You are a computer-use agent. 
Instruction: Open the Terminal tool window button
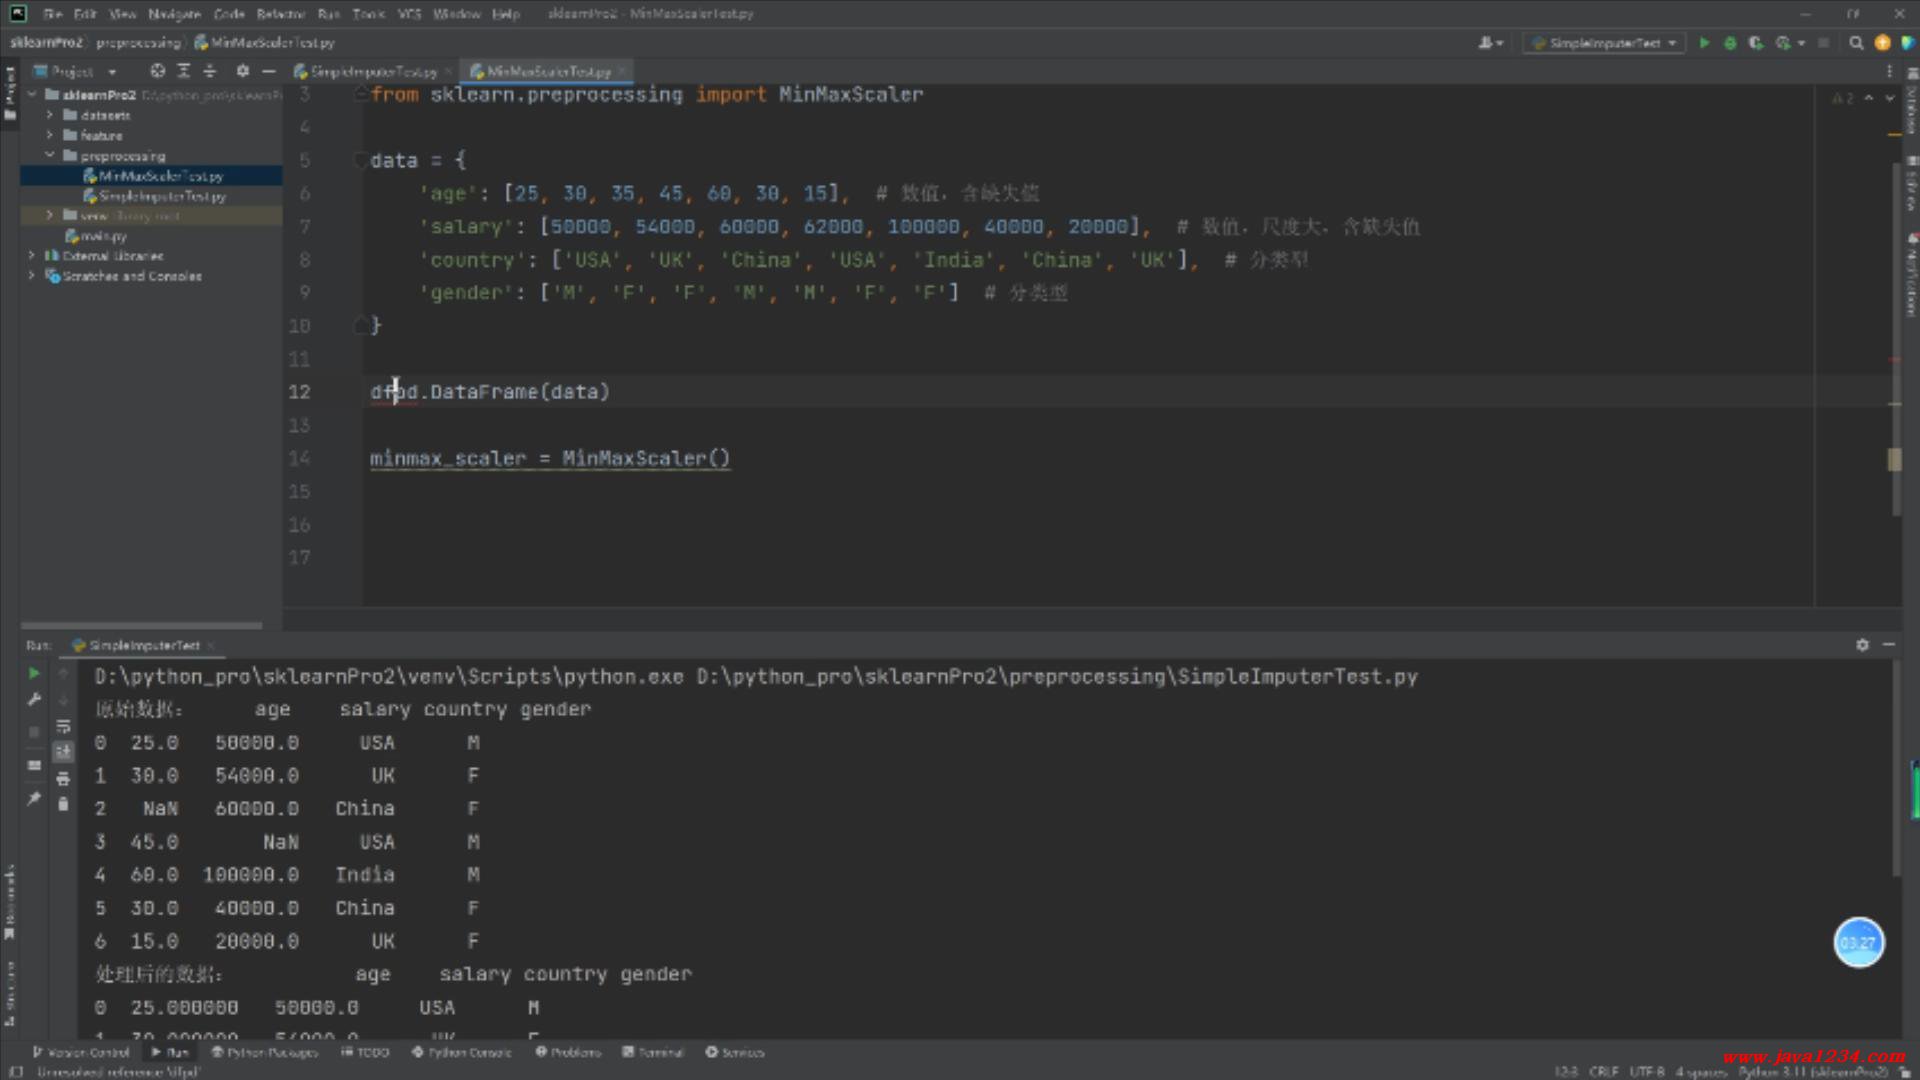[x=653, y=1052]
